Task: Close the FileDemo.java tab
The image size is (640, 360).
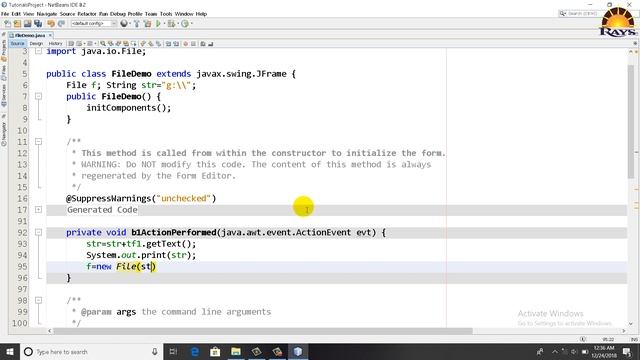Action: [50, 36]
